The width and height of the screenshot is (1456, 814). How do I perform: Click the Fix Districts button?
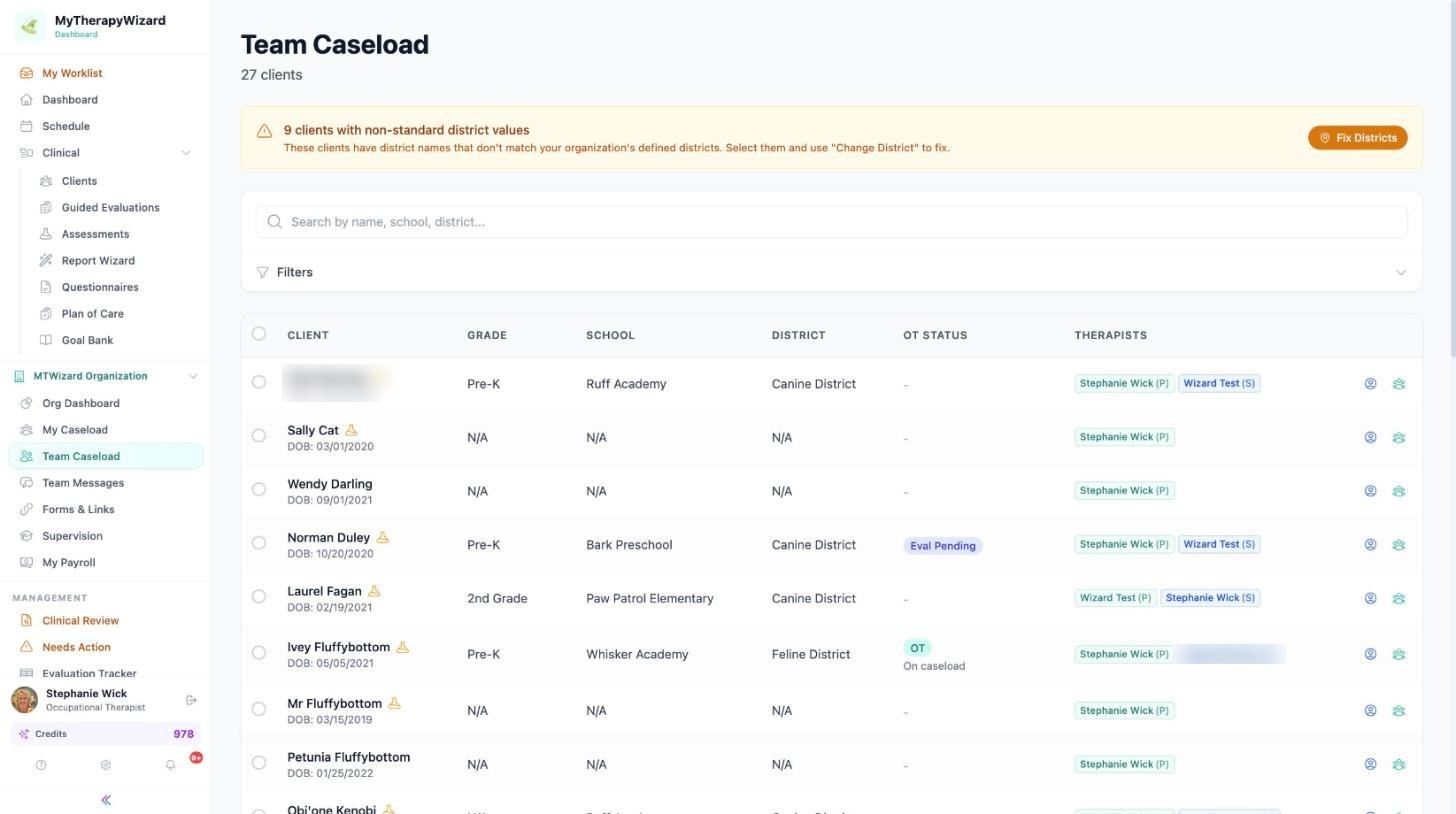point(1357,138)
